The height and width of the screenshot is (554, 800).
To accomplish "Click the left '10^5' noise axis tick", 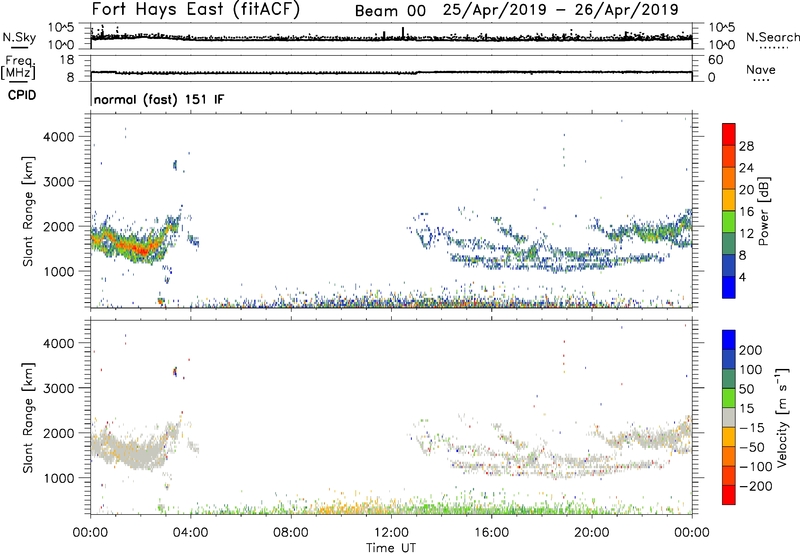I will (61, 28).
